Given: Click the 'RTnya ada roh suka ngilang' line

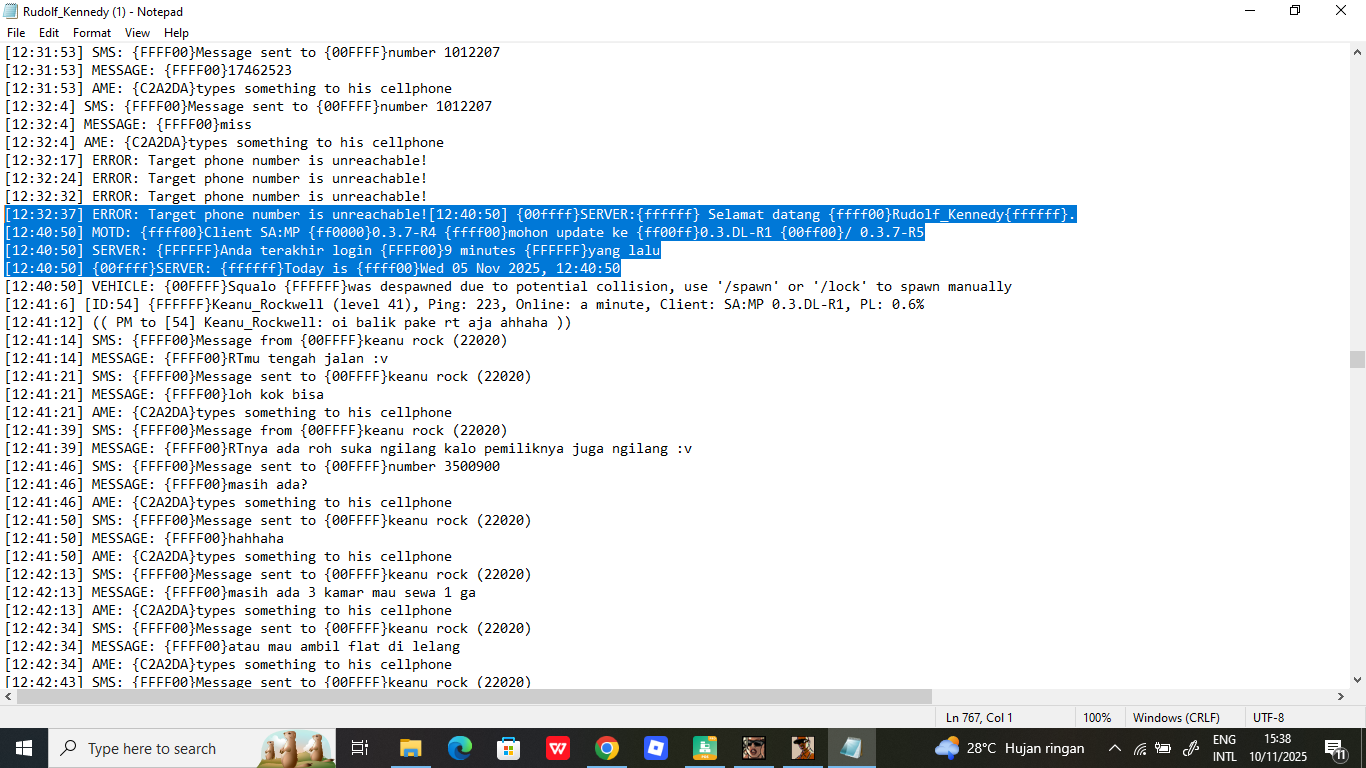Looking at the screenshot, I should [x=348, y=448].
